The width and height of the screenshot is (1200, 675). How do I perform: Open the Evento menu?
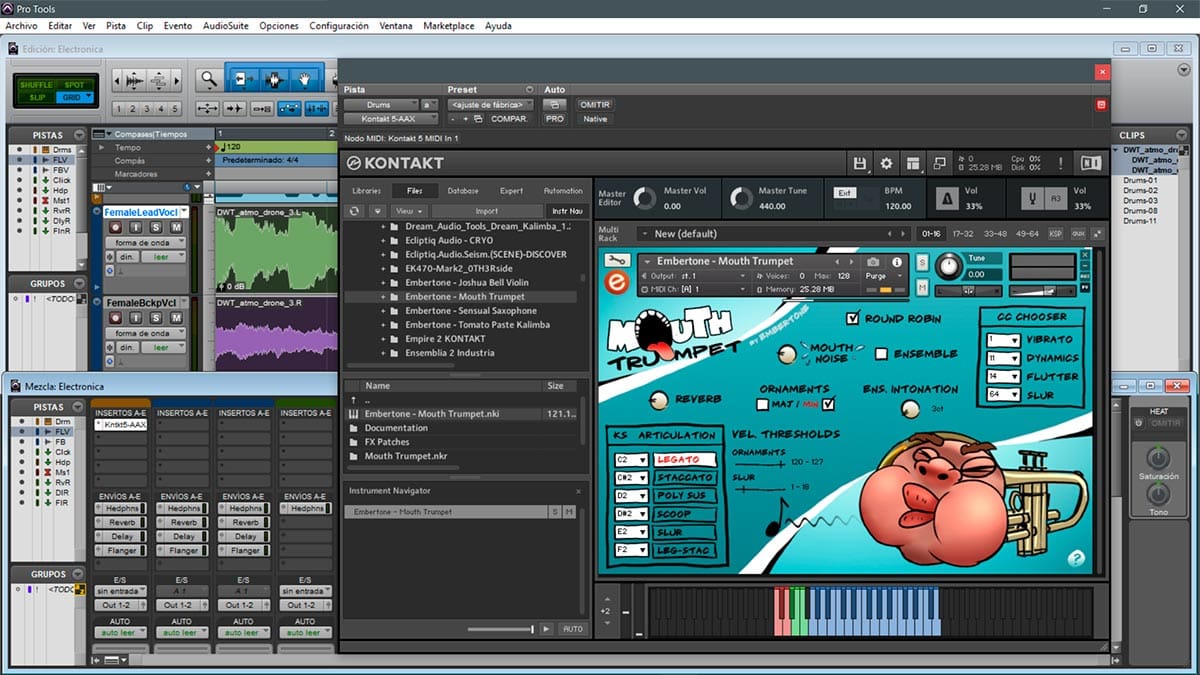point(178,25)
